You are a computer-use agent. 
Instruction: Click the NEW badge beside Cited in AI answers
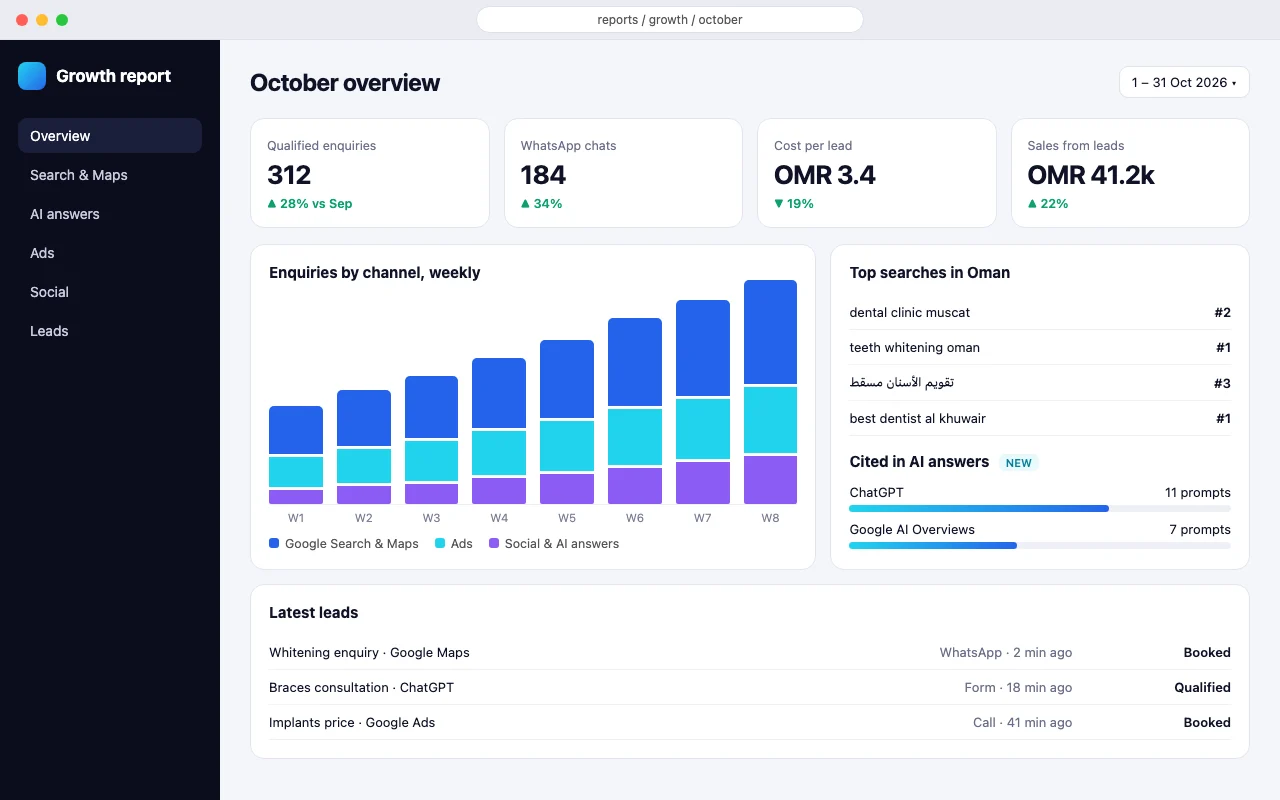pyautogui.click(x=1019, y=463)
